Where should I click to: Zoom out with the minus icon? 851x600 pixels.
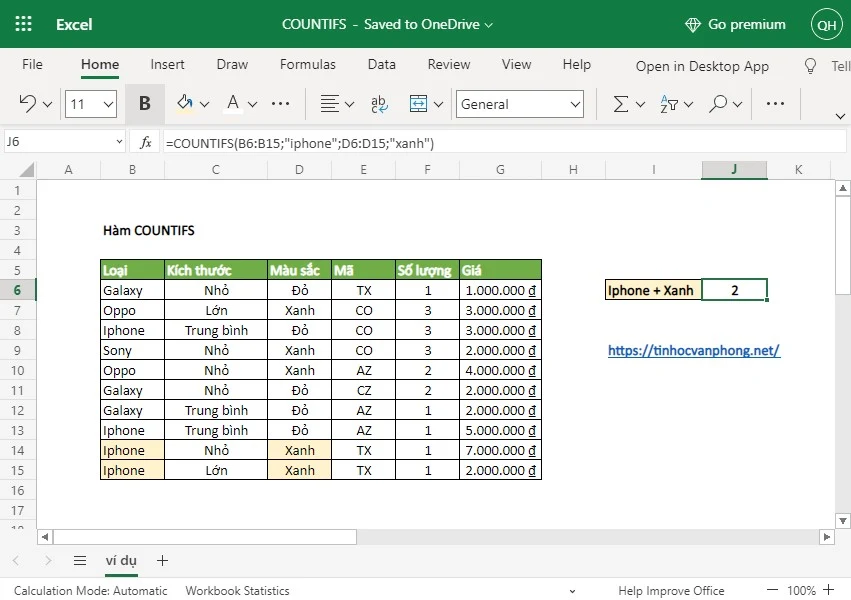pyautogui.click(x=772, y=590)
